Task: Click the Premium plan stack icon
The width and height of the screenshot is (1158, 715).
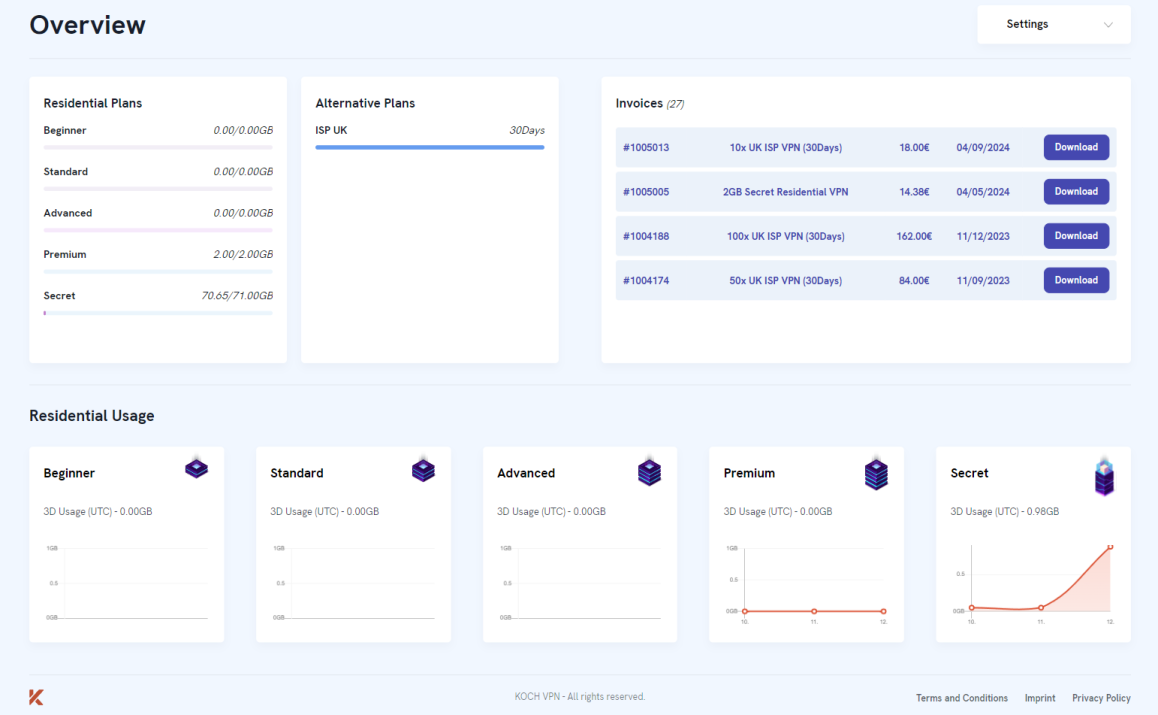Action: click(876, 473)
